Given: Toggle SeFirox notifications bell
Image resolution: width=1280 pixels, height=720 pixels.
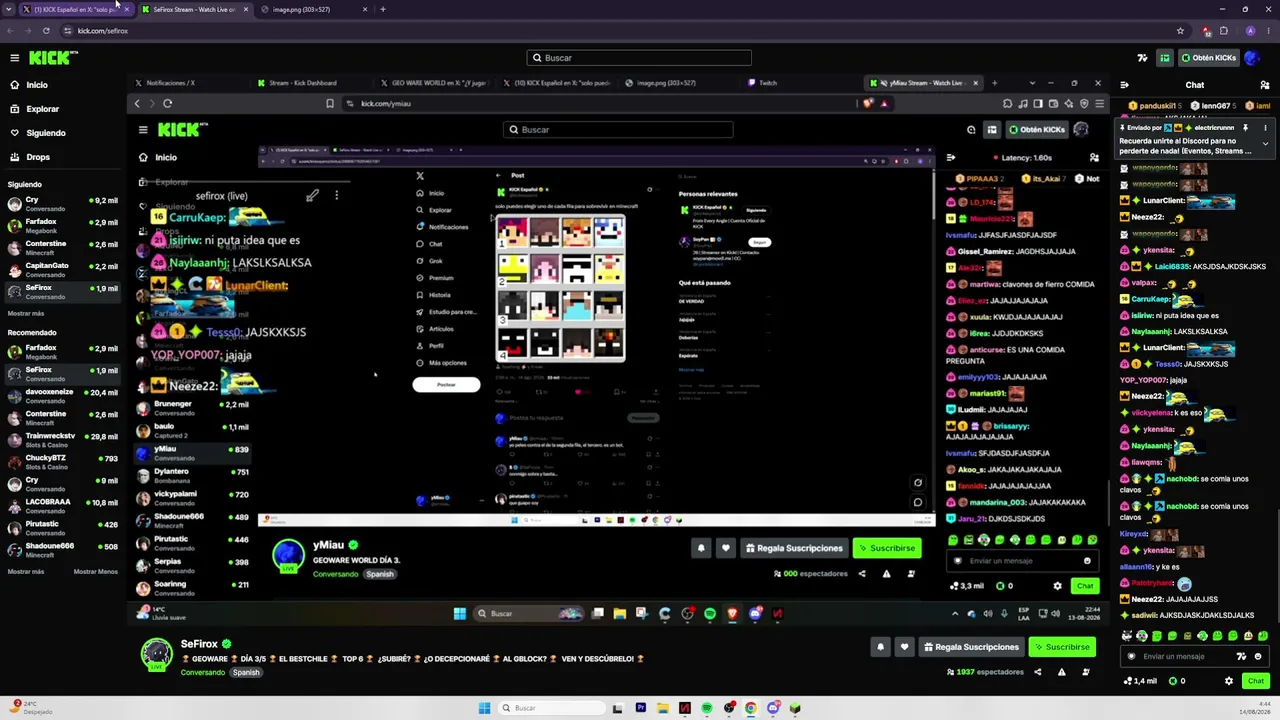Looking at the screenshot, I should pyautogui.click(x=881, y=647).
